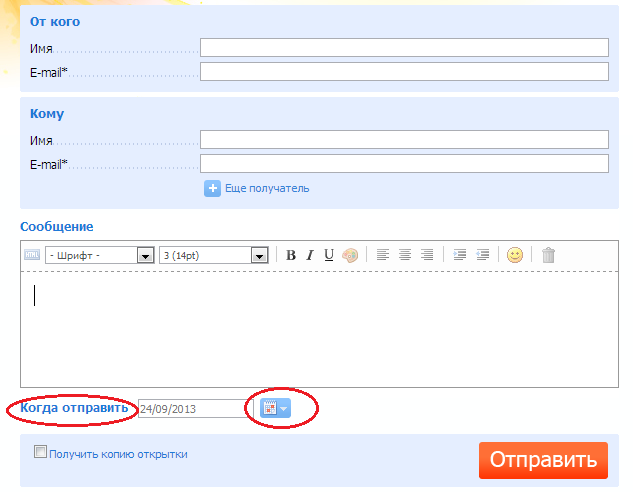Open the text color palette icon

pos(349,255)
